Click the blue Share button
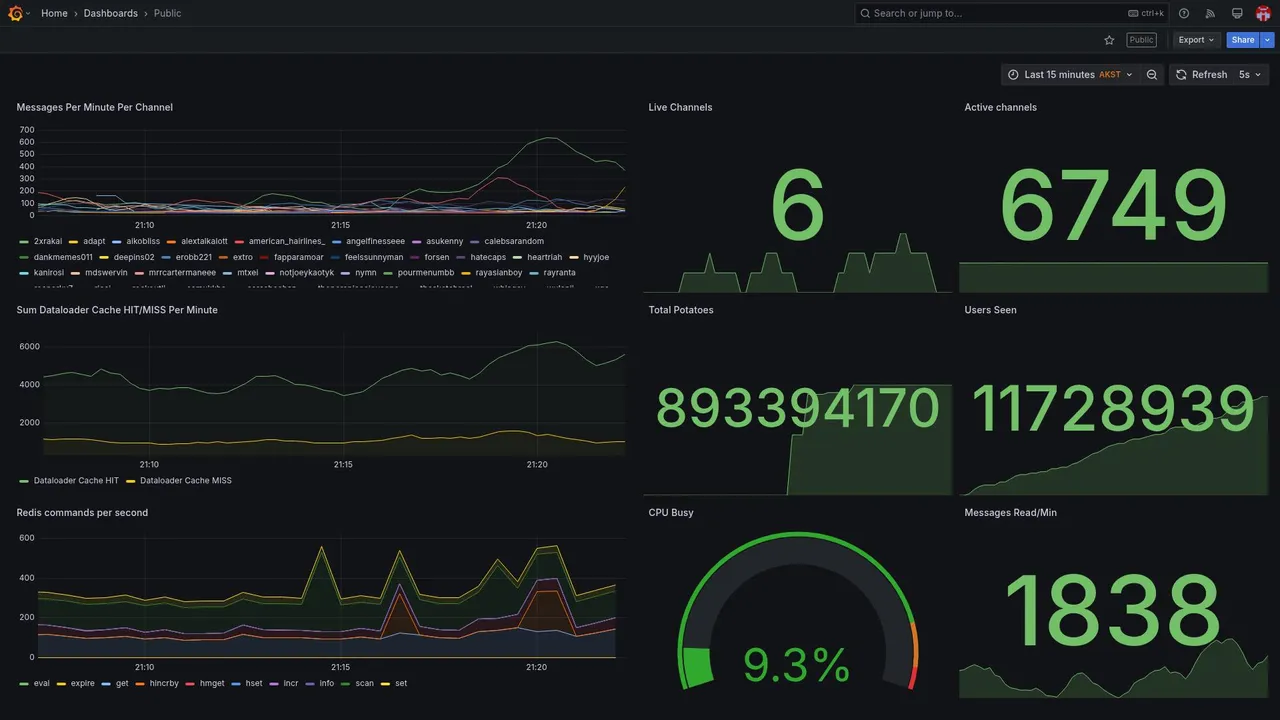The image size is (1280, 720). tap(1243, 40)
